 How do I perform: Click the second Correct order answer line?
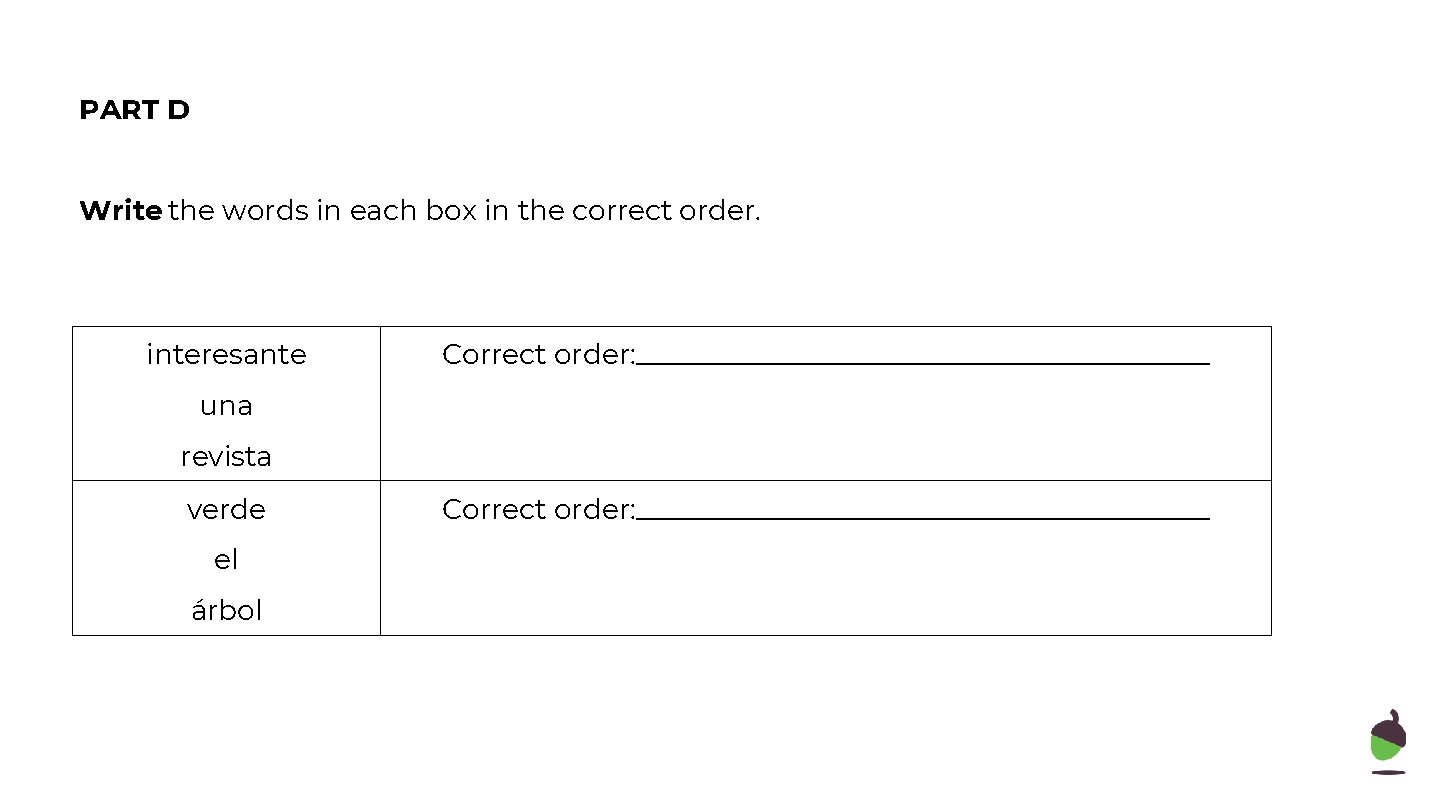coord(923,519)
